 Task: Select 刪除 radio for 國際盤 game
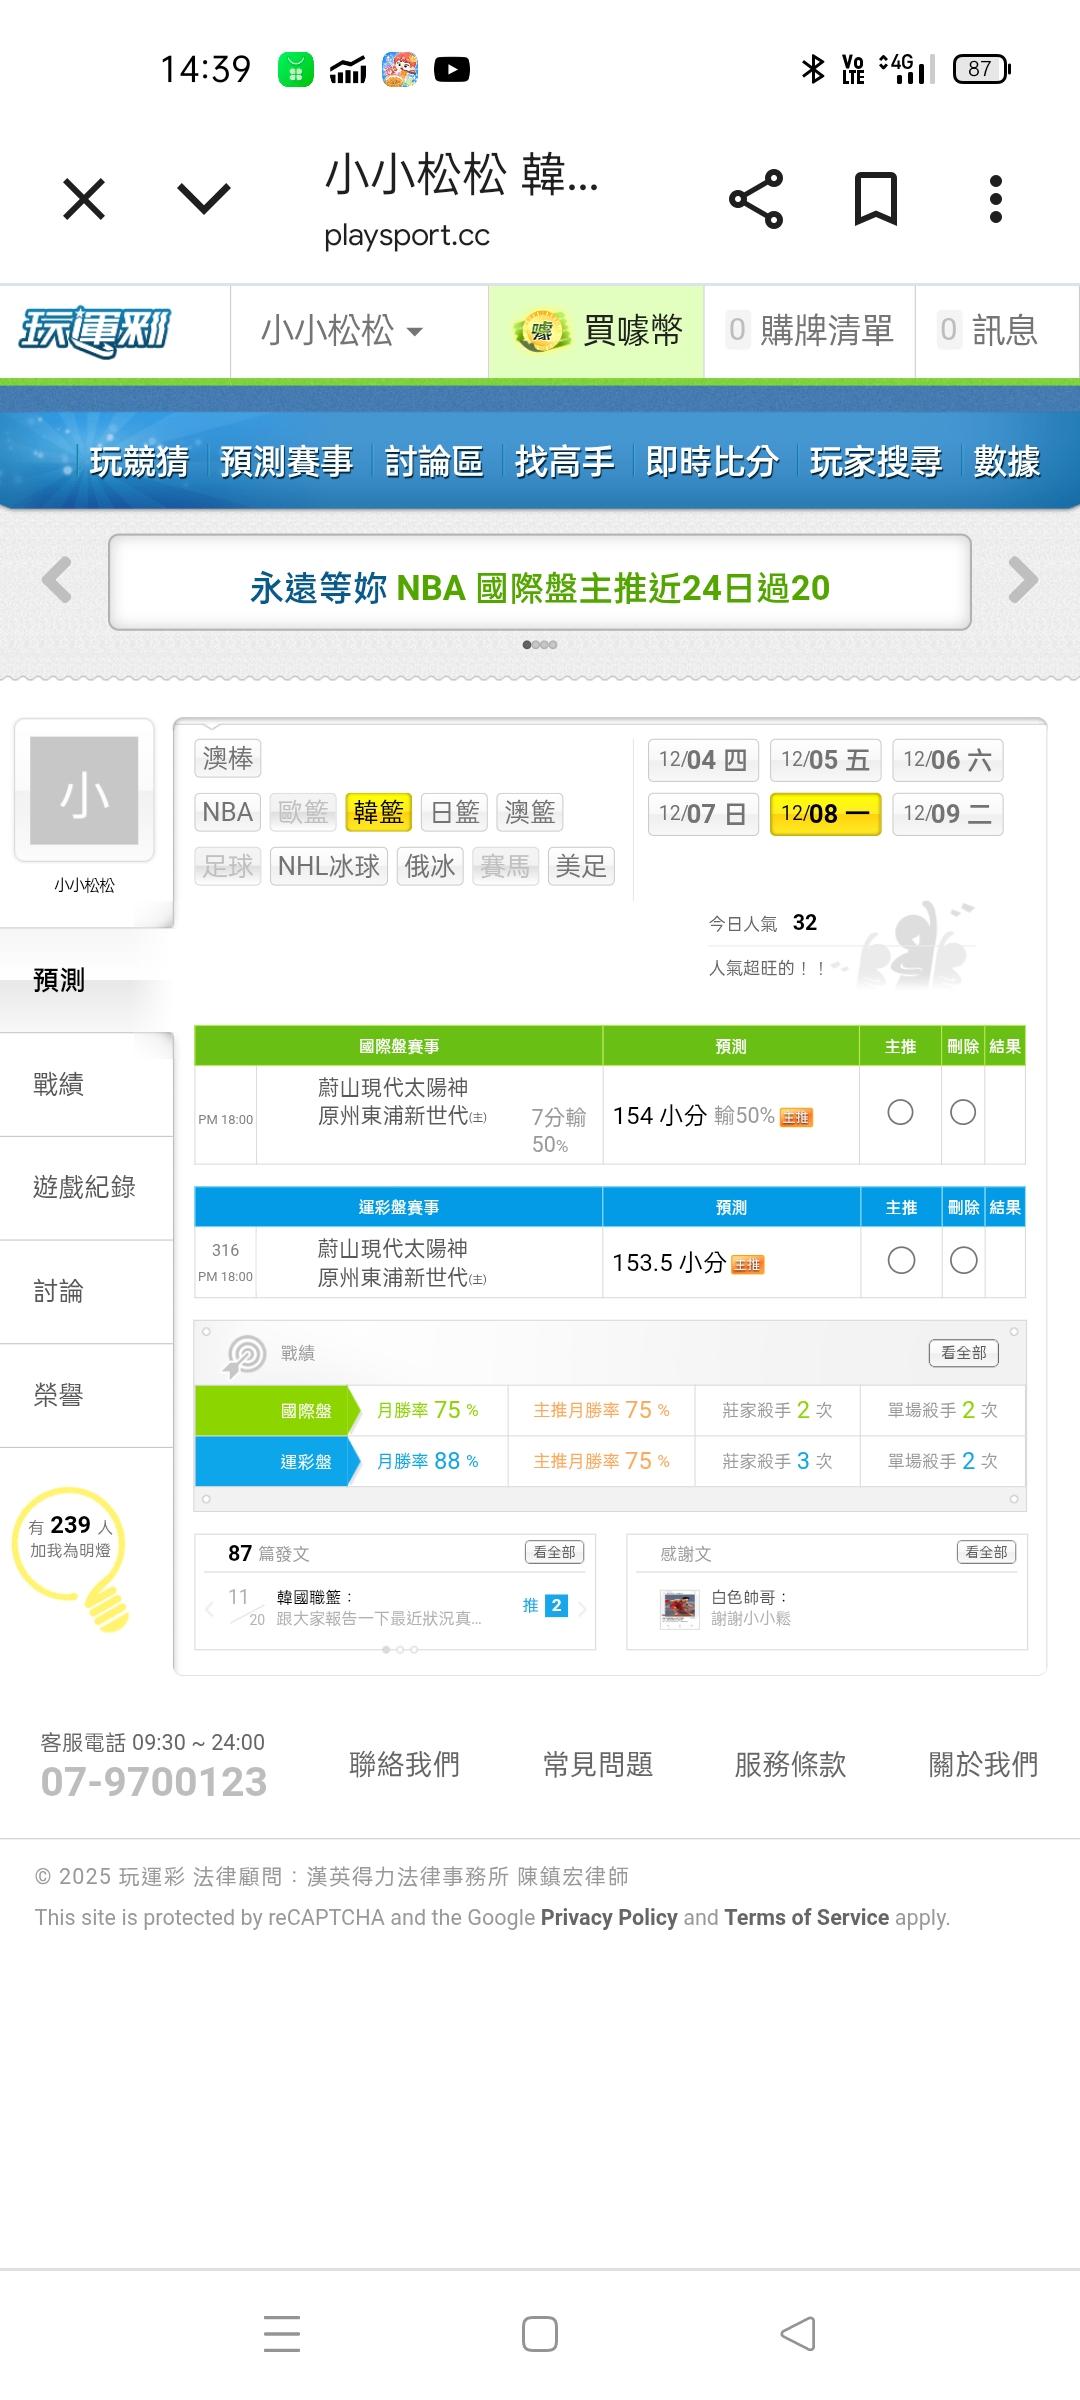click(x=963, y=1113)
